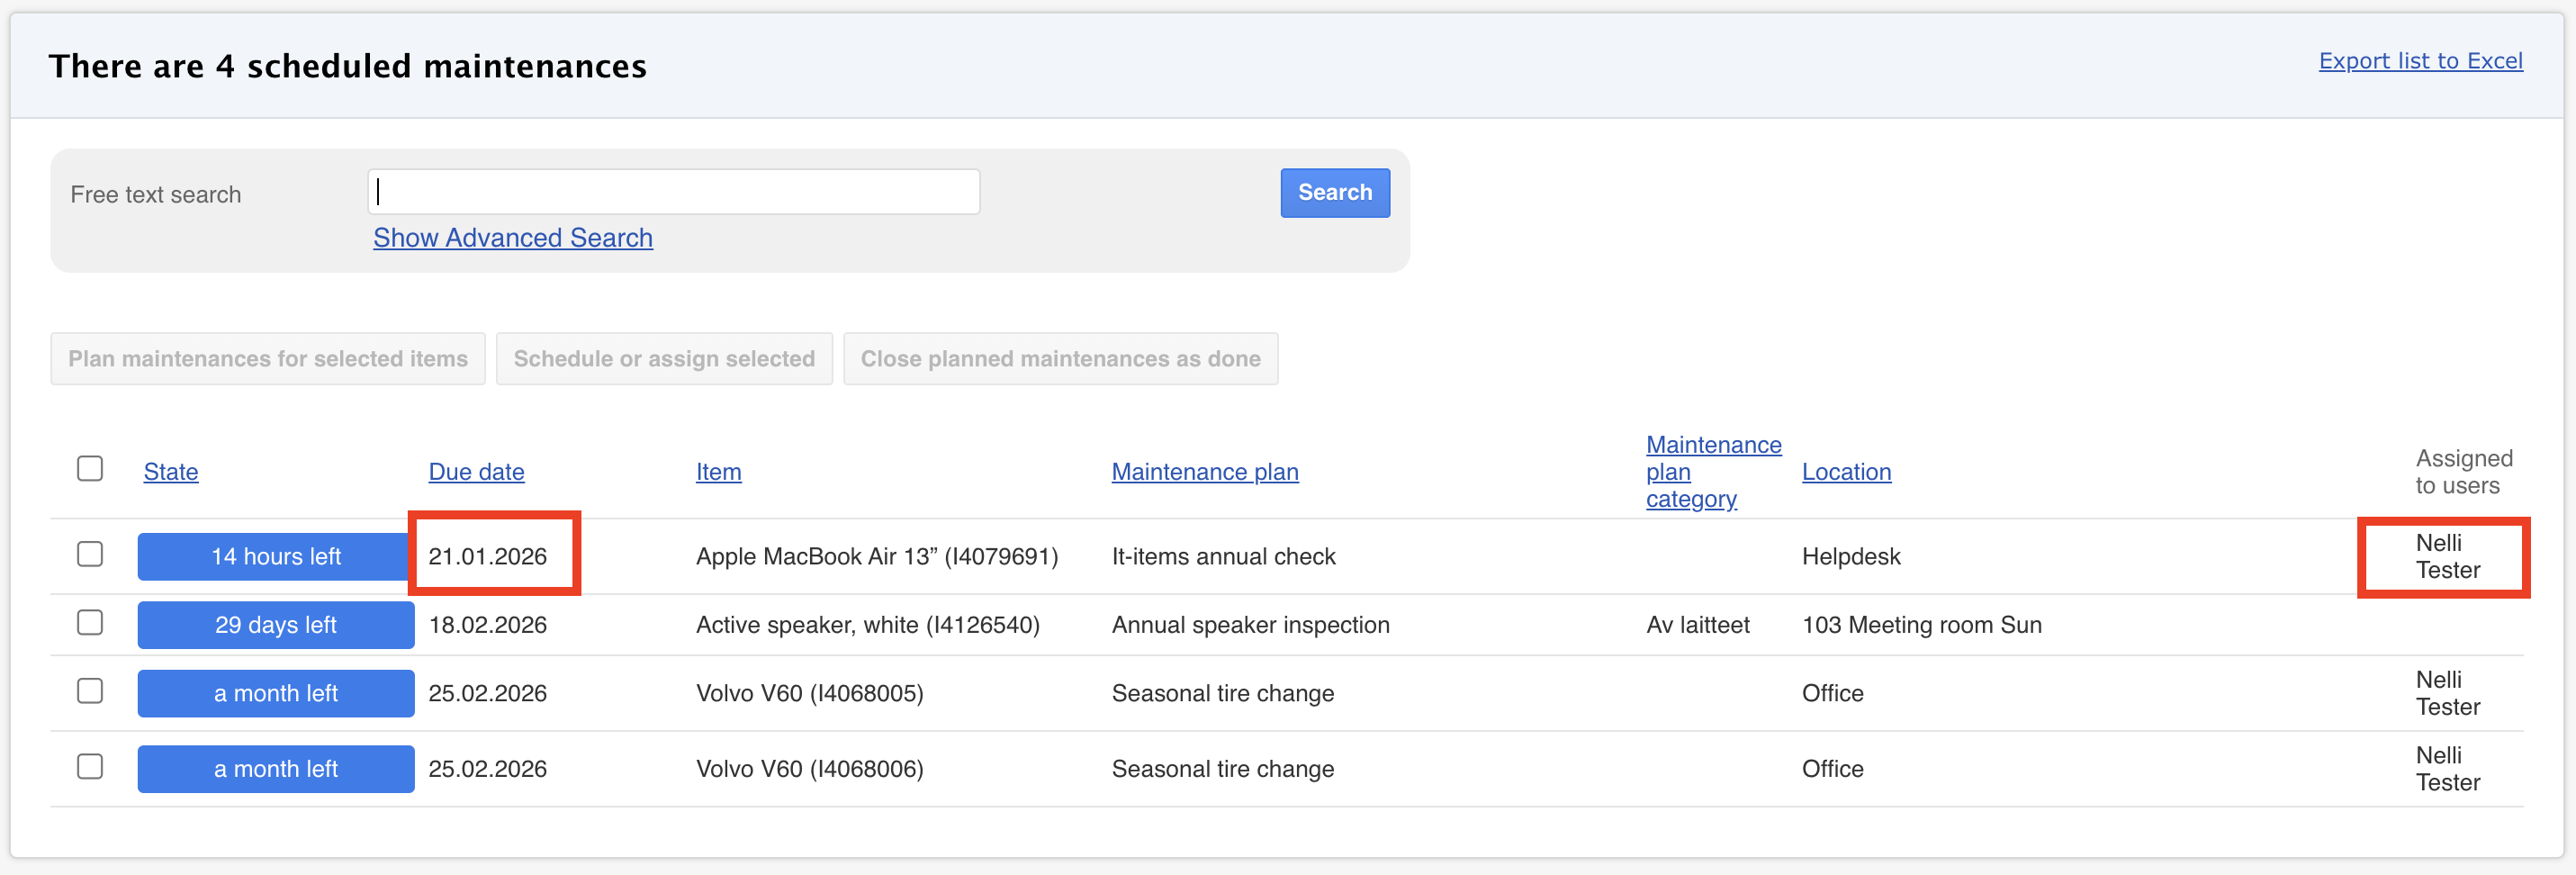Image resolution: width=2576 pixels, height=875 pixels.
Task: Sort by Maintenance plan category header
Action: click(1712, 472)
